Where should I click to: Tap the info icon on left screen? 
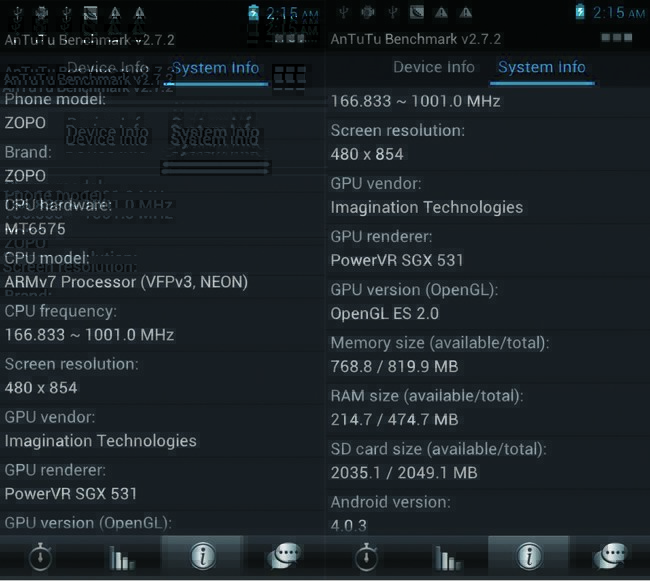[202, 557]
